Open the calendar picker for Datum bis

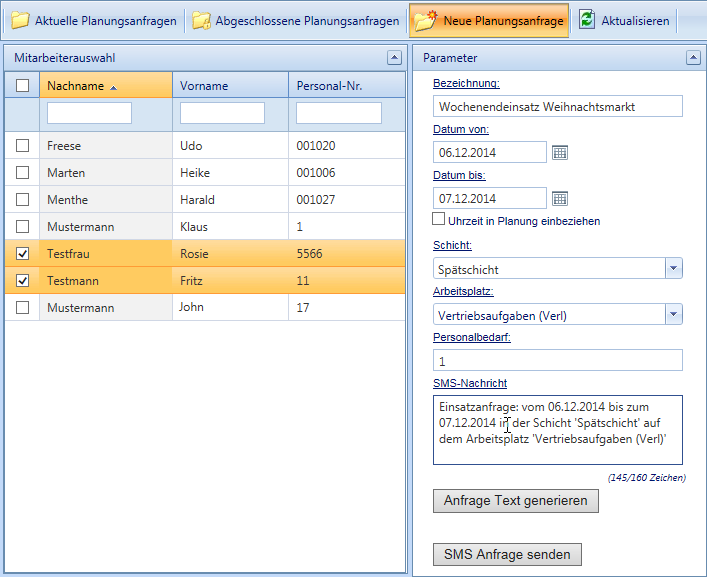point(560,198)
